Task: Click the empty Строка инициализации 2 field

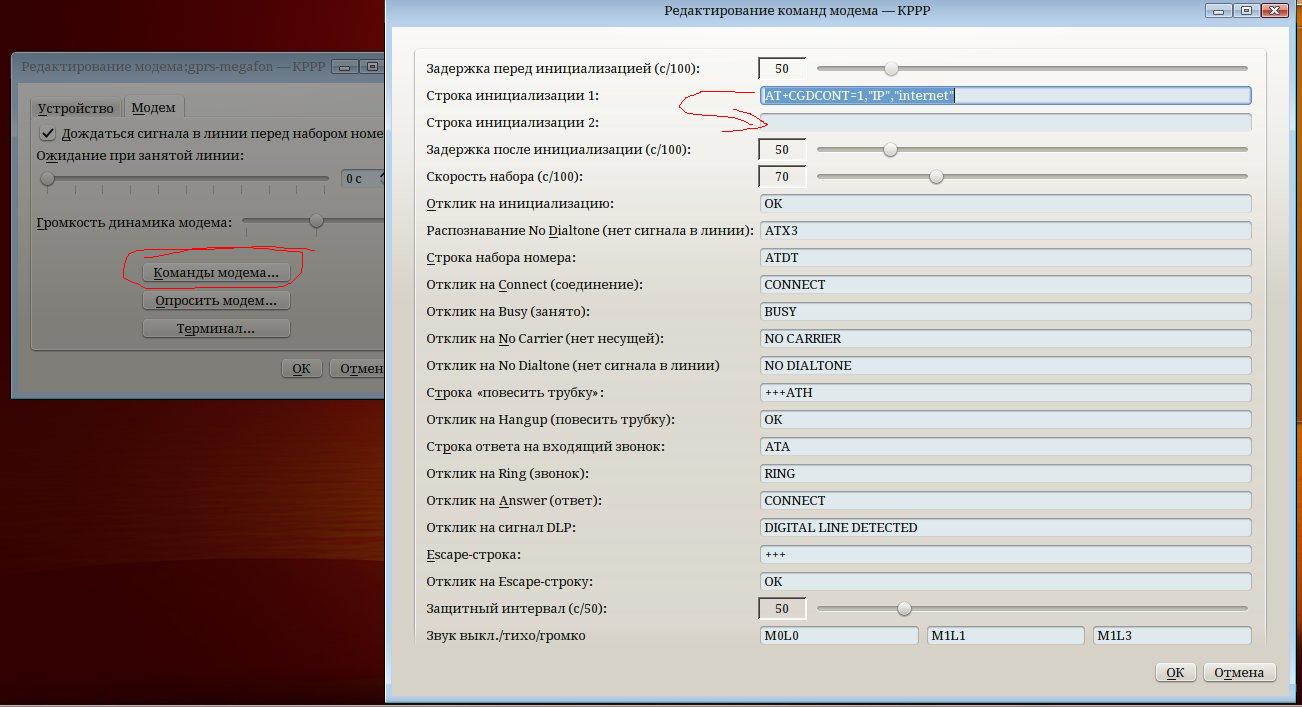Action: (x=1005, y=123)
